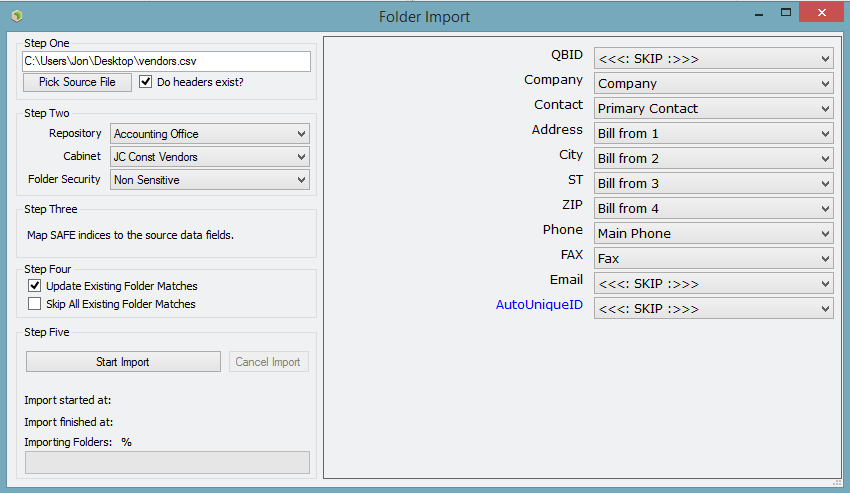Click the Pick Source File button
The height and width of the screenshot is (493, 850).
(77, 82)
